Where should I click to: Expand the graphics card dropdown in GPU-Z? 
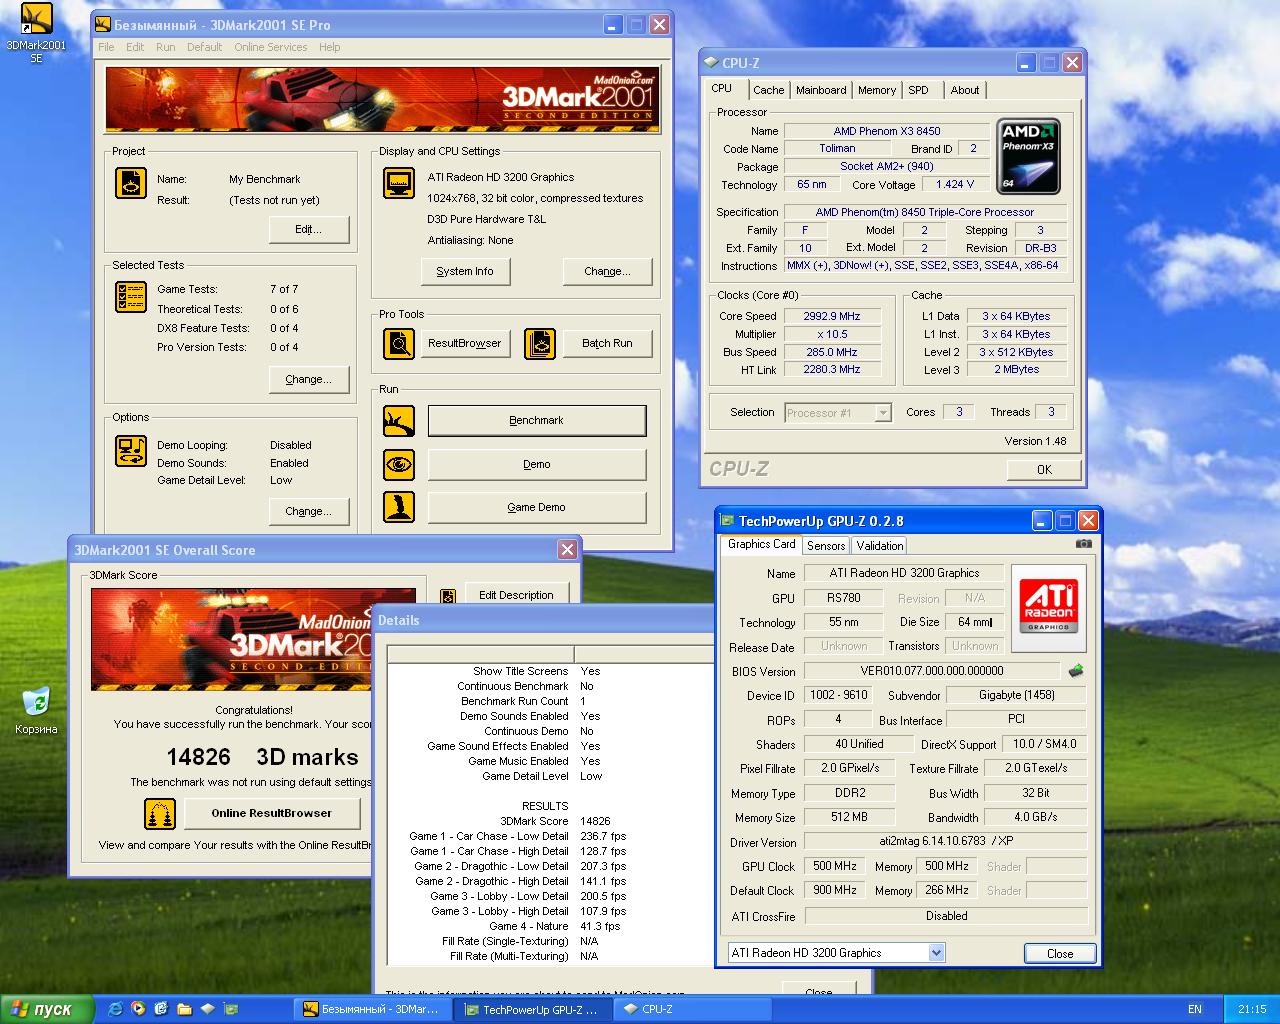[936, 953]
